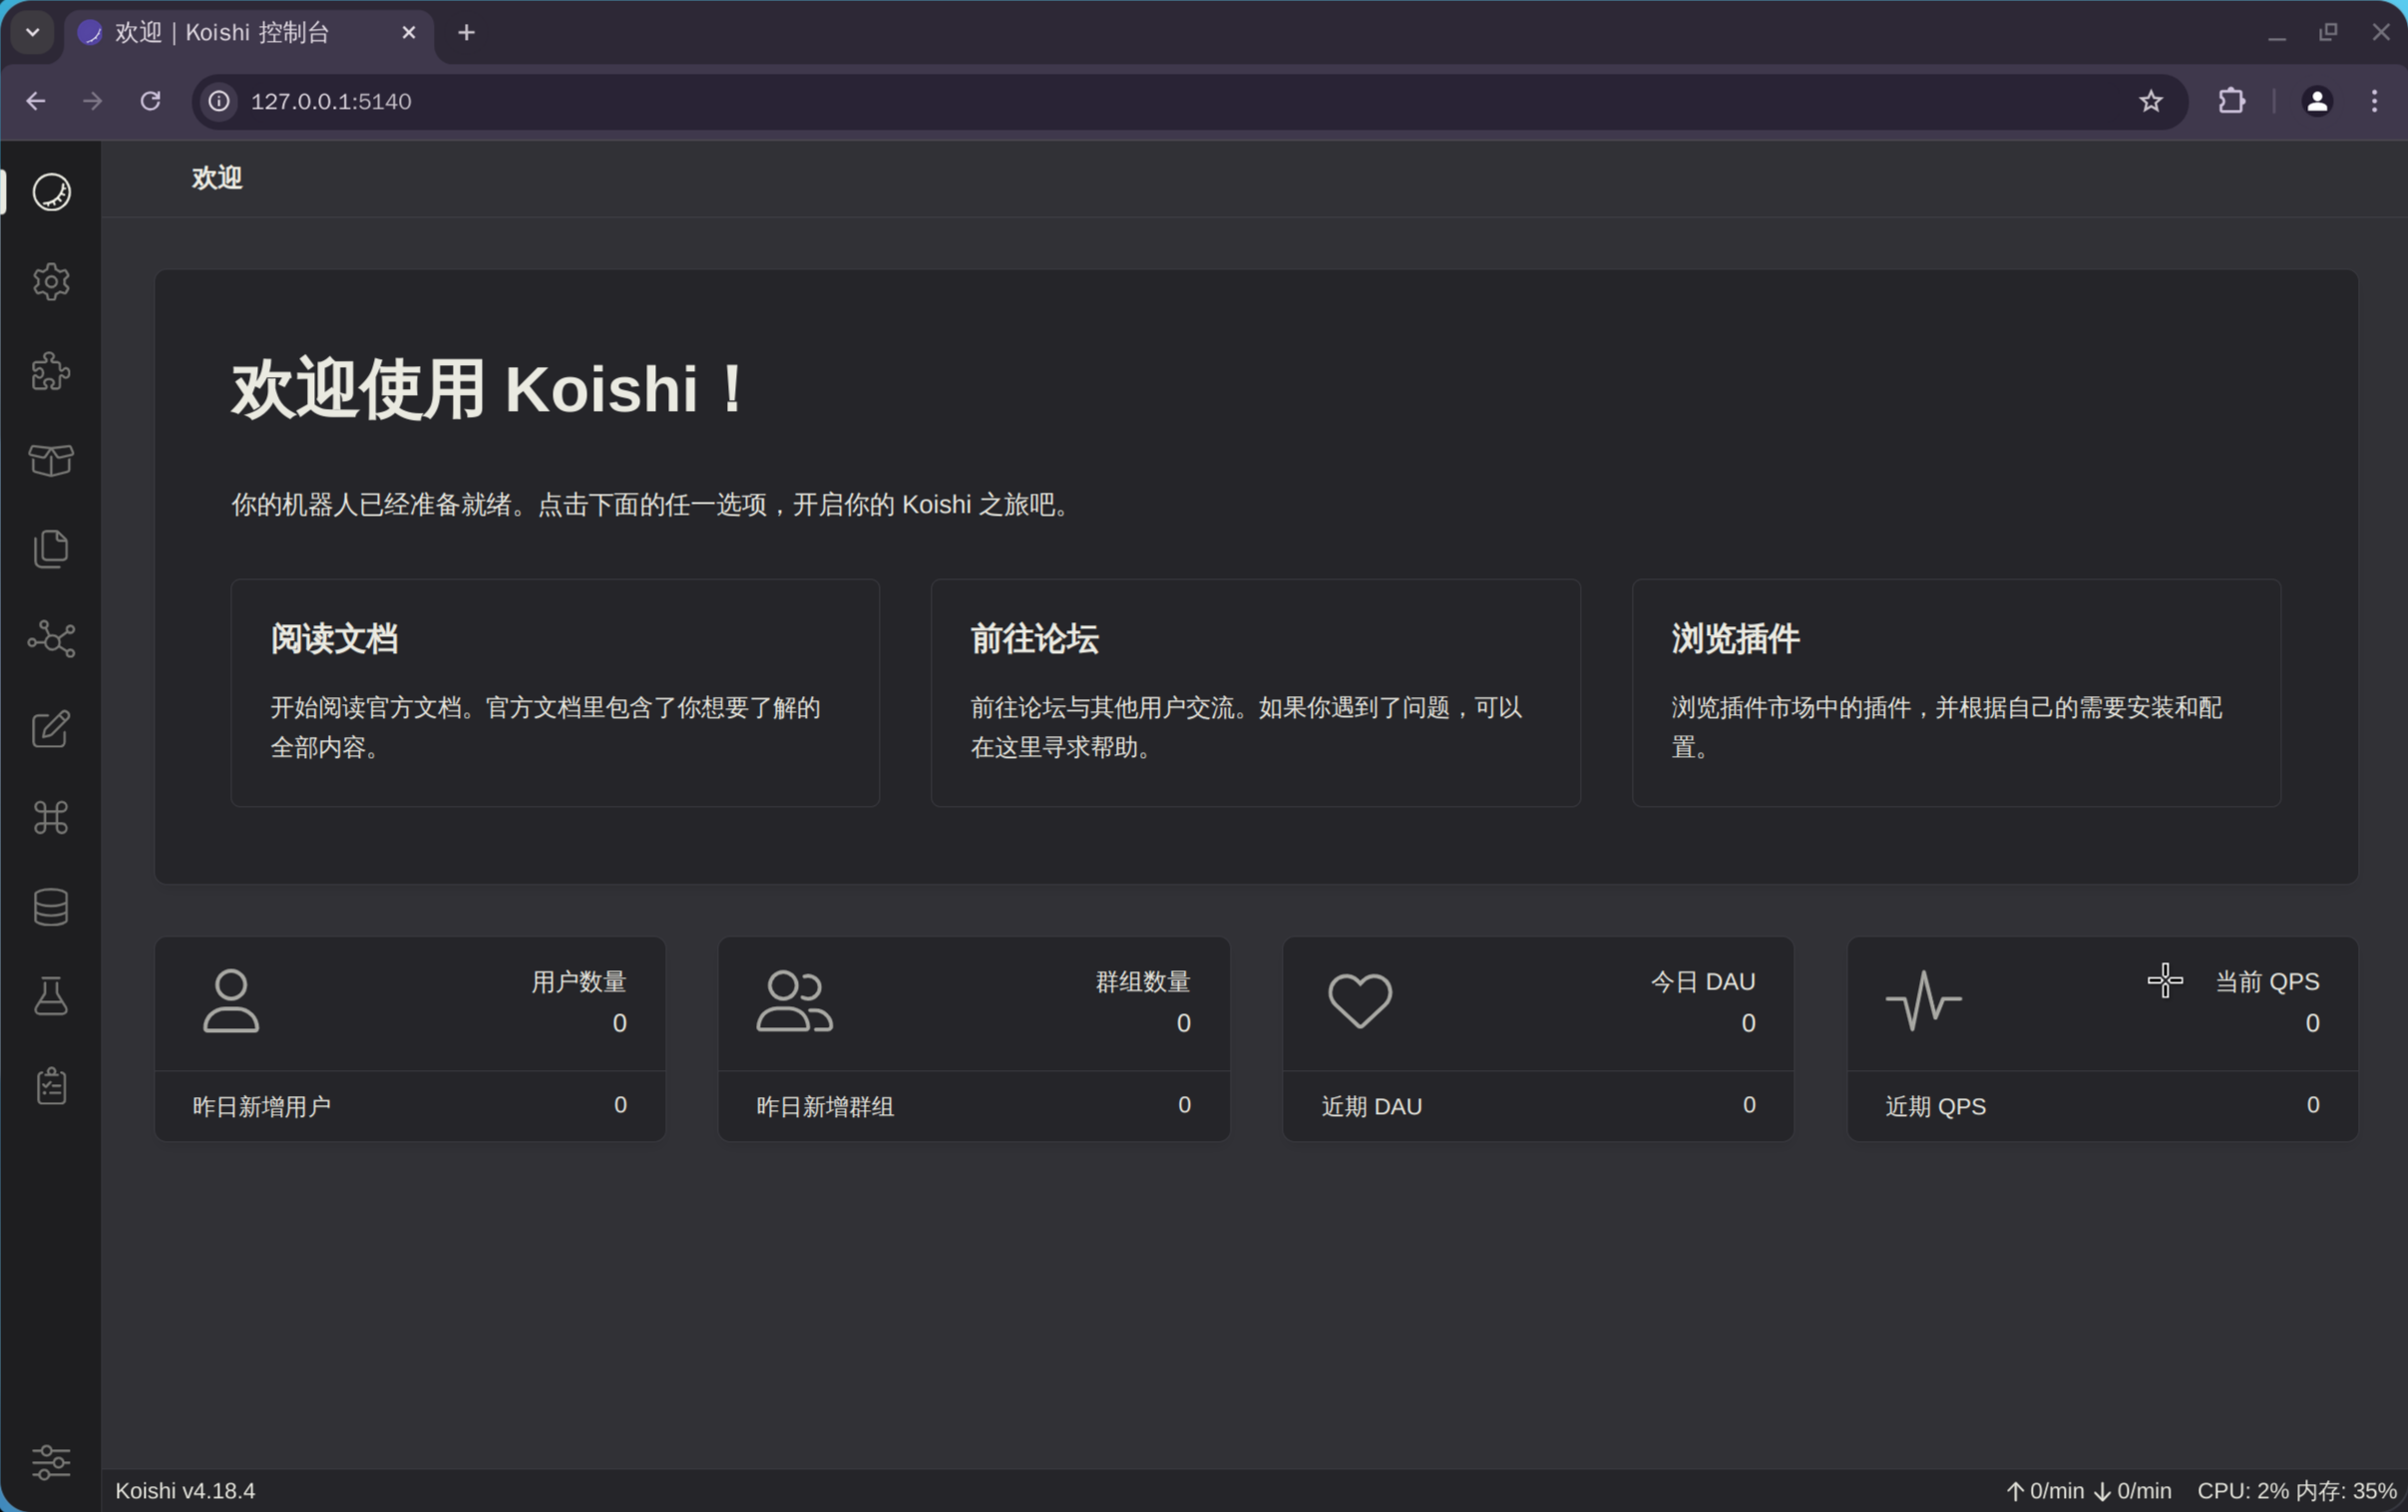Open the 阅读文档 card
Screen dimensions: 2408x1512
pos(555,692)
